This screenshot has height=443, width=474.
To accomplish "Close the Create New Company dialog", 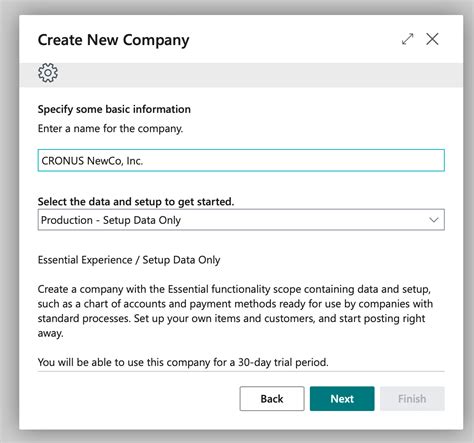I will tap(432, 39).
